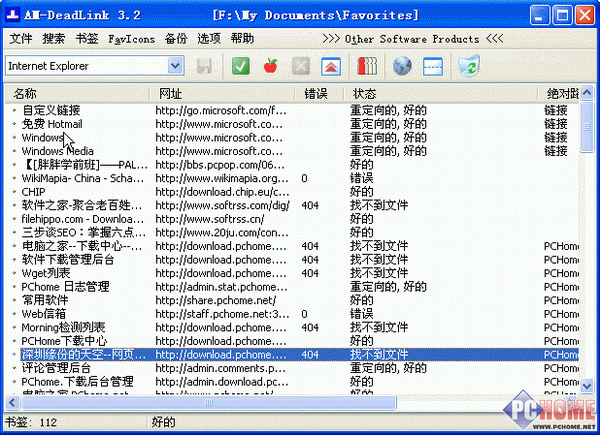Select the 电脑之家--下载中心 bookmark row
Viewport: 600px width, 436px height.
[x=292, y=246]
